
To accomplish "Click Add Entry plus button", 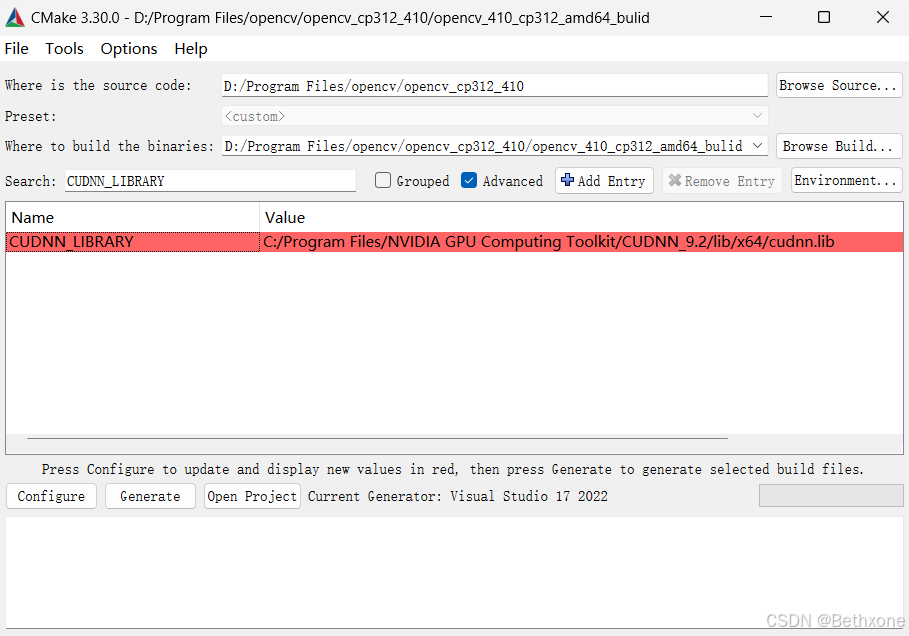I will (604, 180).
